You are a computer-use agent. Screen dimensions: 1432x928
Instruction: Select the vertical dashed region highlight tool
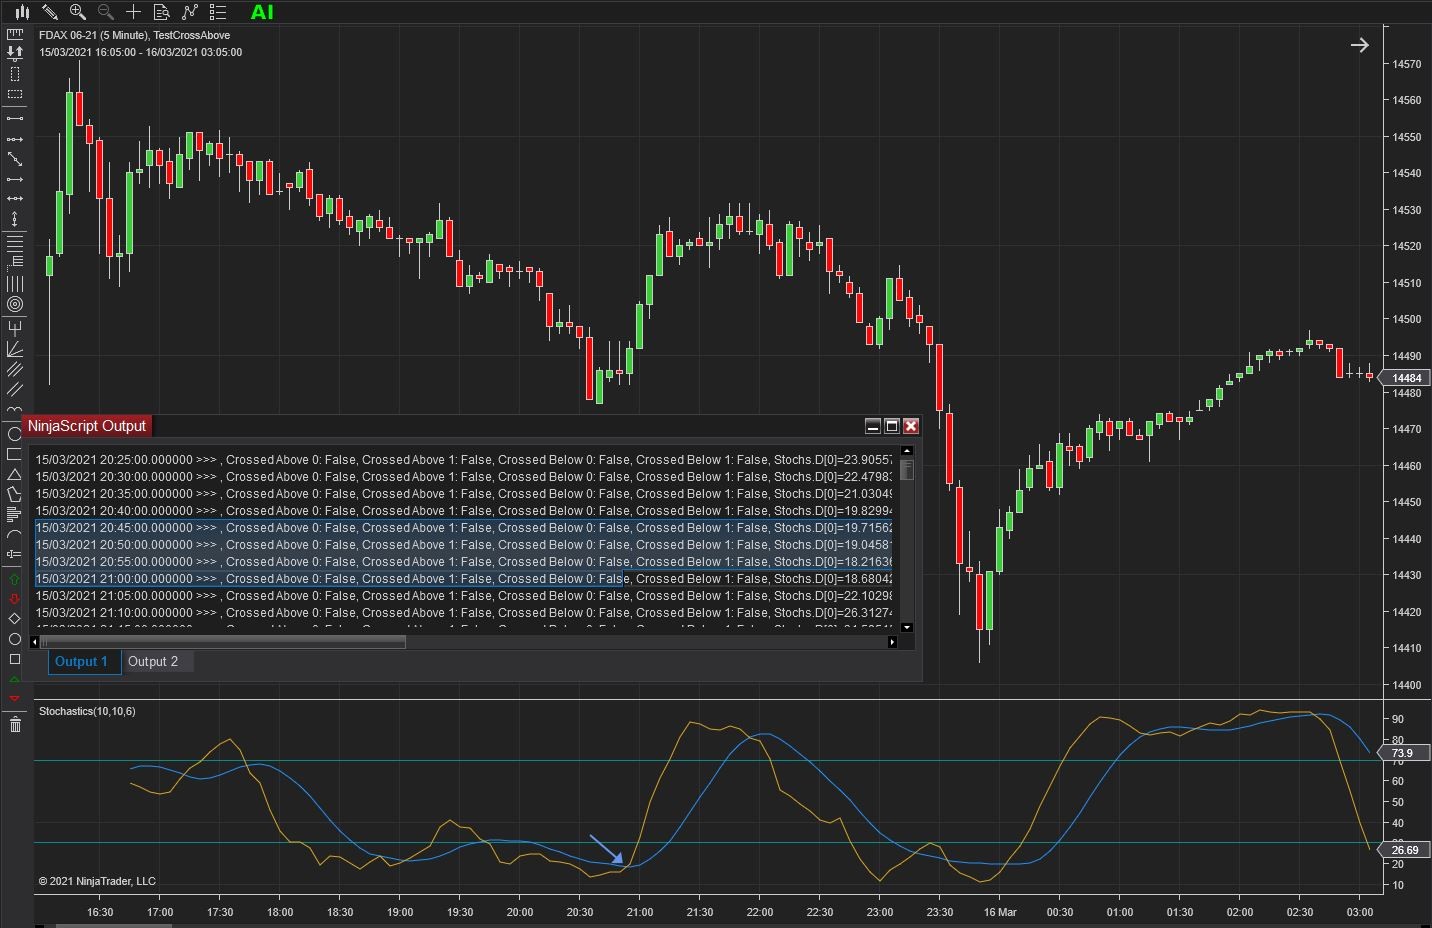pos(15,74)
